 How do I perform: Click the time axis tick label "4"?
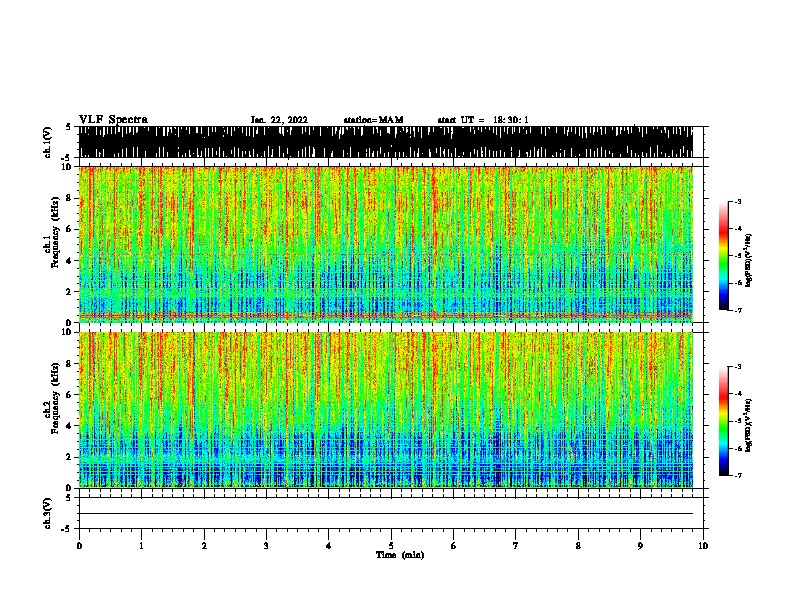point(329,546)
